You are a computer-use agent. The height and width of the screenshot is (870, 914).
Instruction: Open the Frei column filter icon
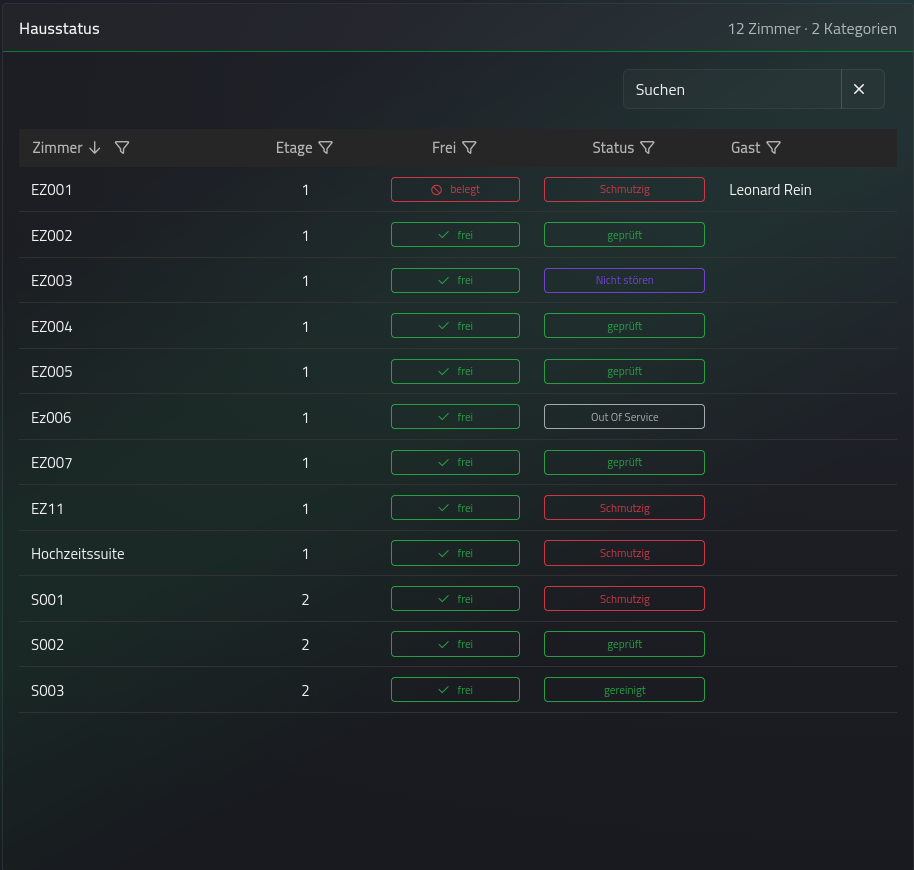point(469,148)
